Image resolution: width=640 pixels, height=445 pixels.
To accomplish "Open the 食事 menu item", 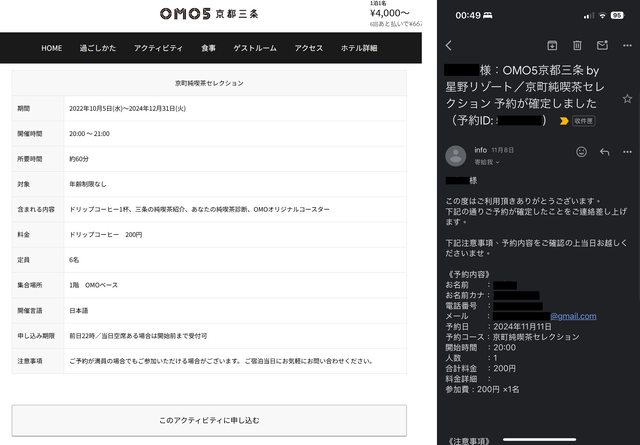I will (x=208, y=48).
